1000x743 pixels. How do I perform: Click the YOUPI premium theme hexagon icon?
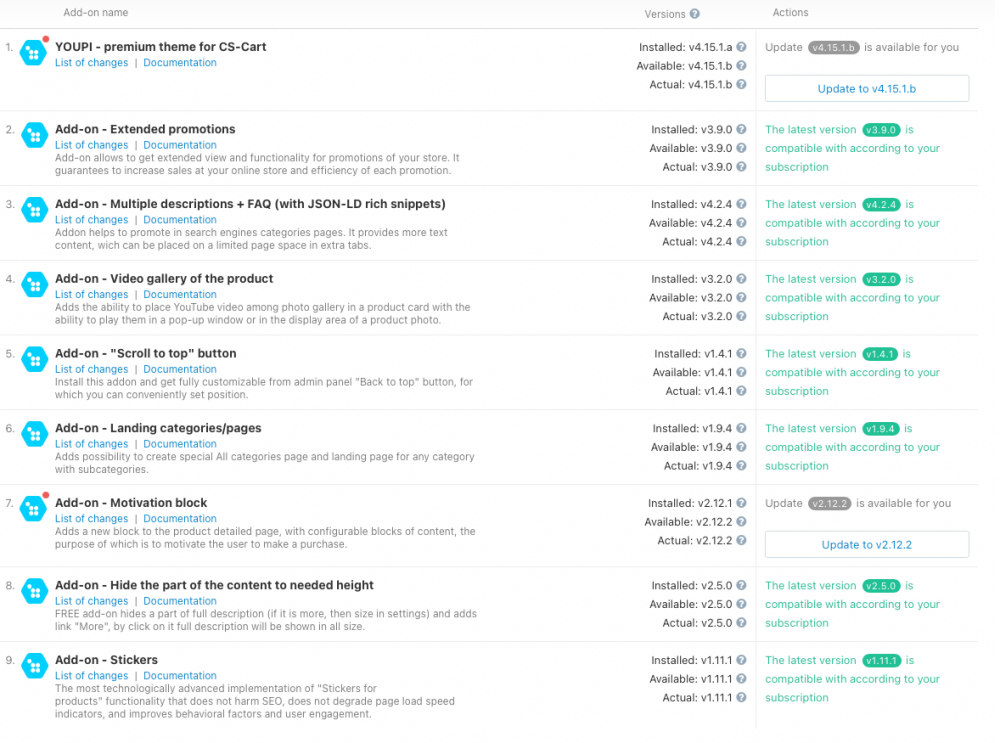click(35, 53)
